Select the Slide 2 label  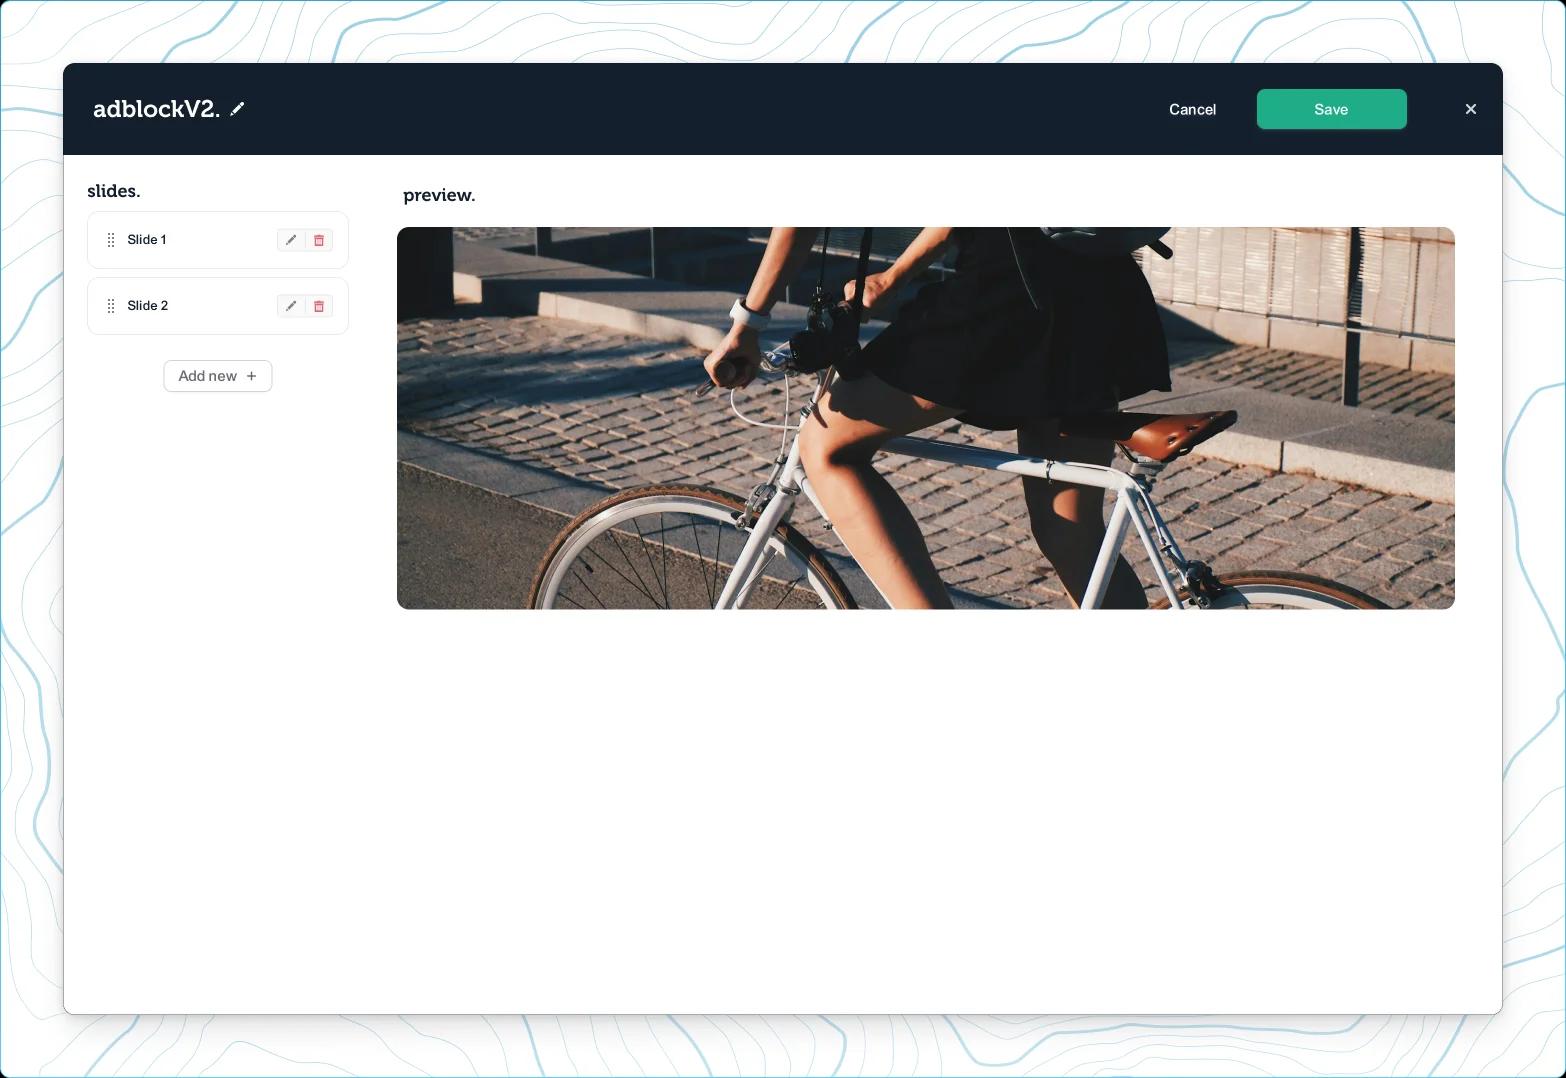[x=147, y=306]
